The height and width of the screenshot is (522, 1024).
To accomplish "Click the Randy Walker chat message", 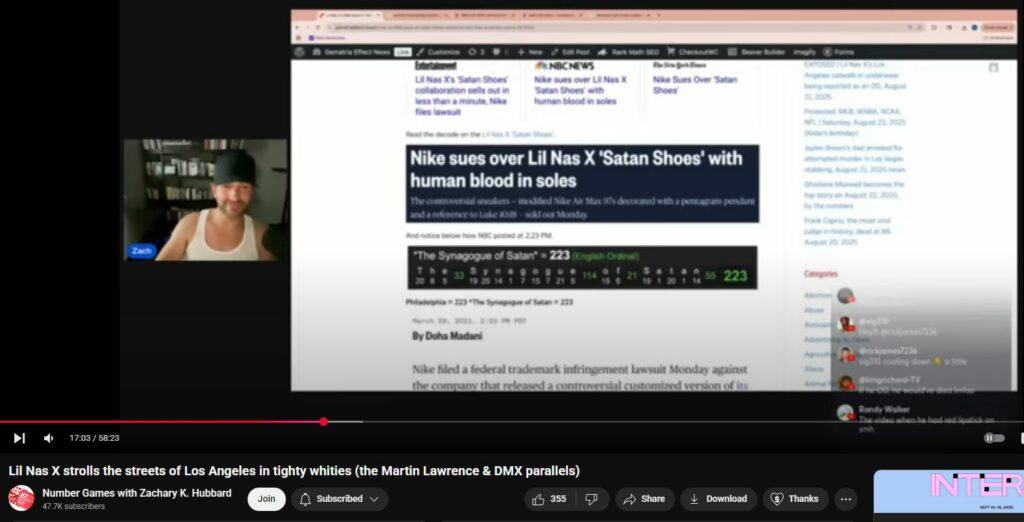I will tap(918, 419).
